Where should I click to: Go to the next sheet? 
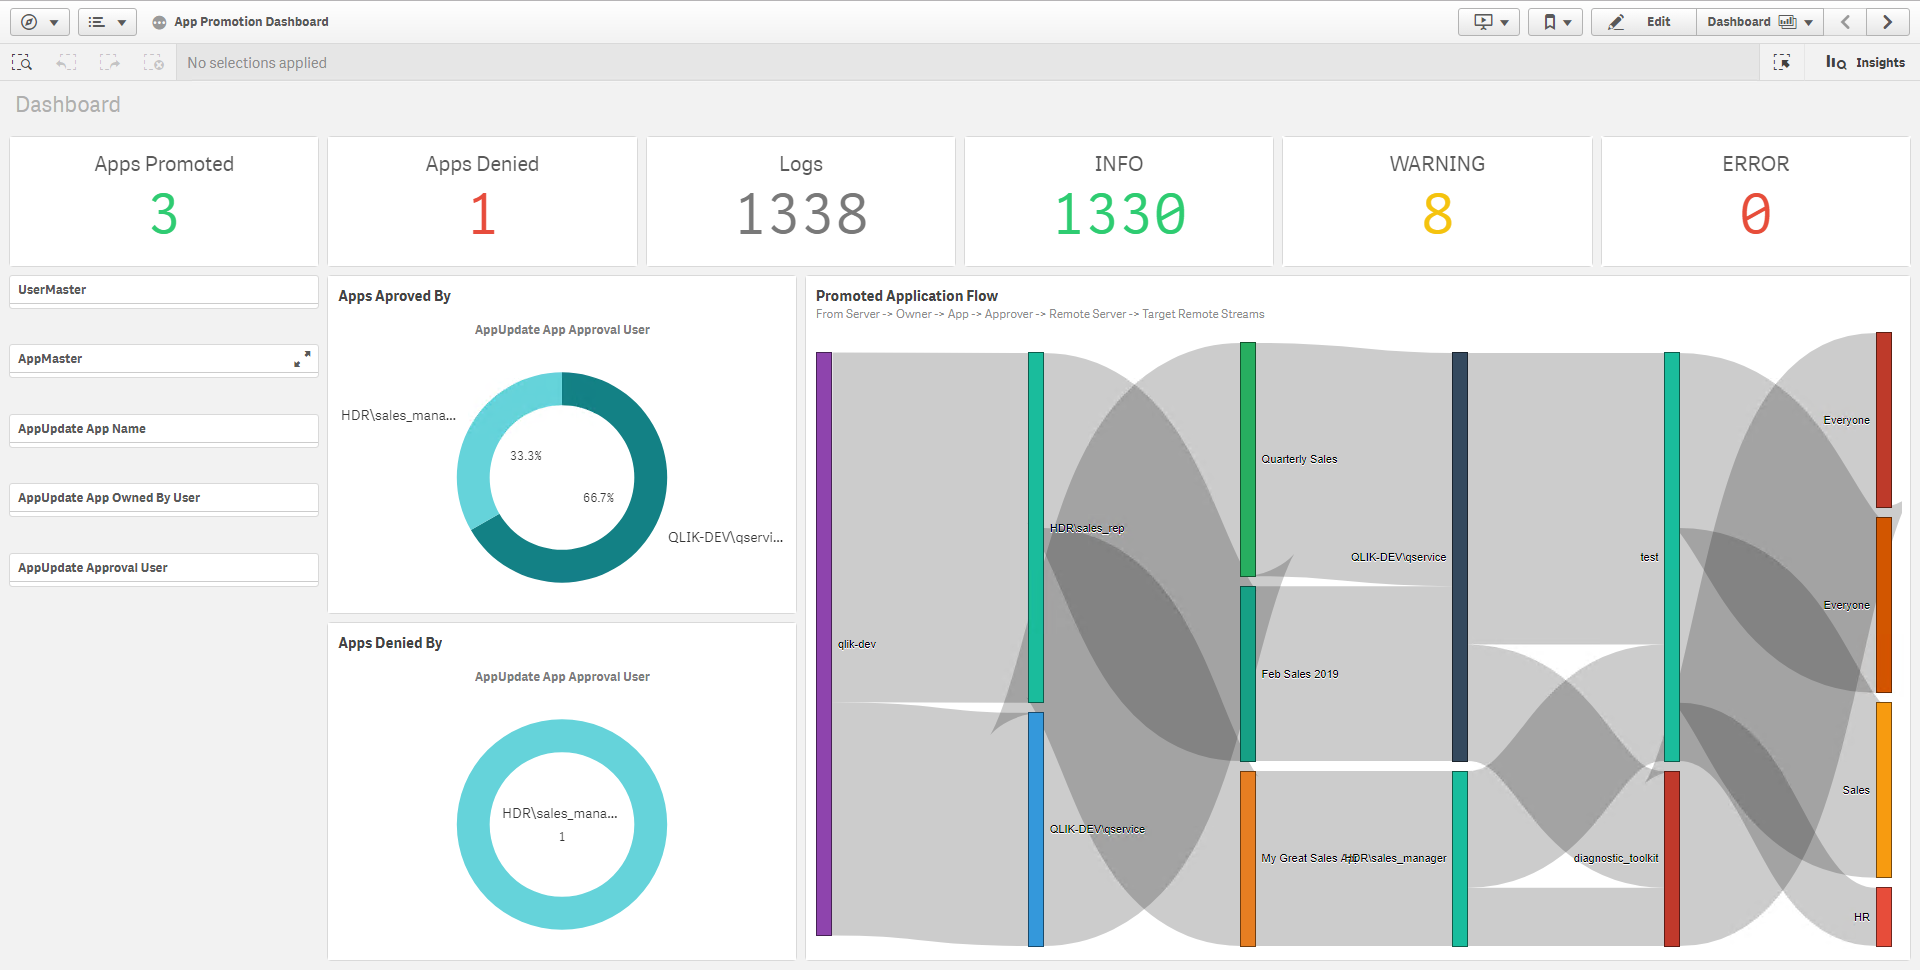(1888, 22)
